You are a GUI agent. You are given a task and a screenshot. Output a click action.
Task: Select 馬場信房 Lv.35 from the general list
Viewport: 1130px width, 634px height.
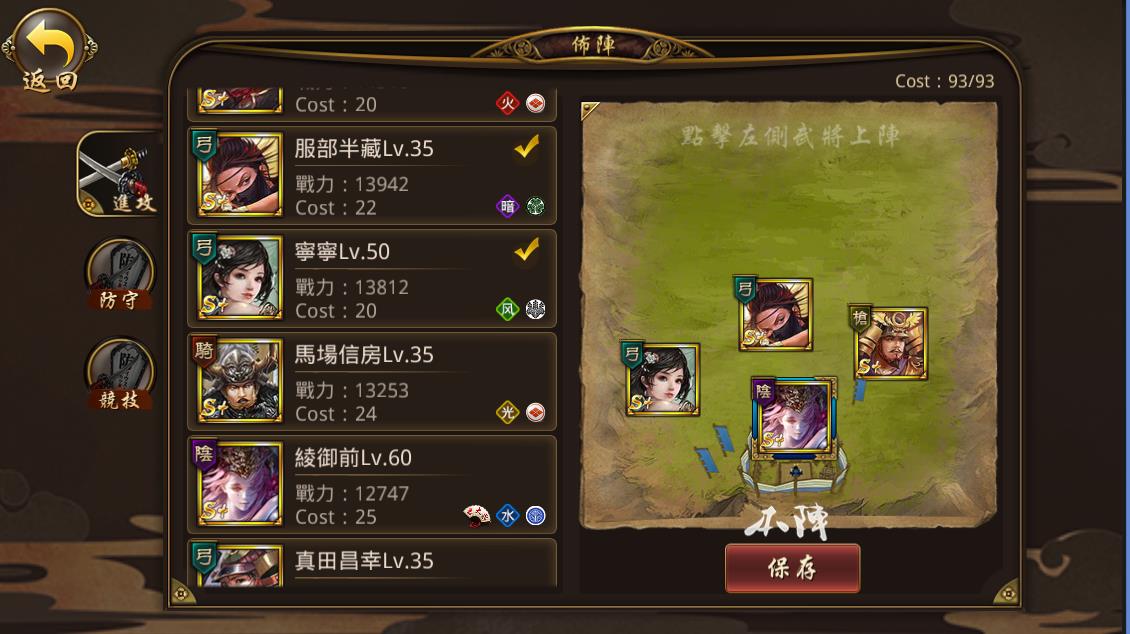(x=372, y=382)
